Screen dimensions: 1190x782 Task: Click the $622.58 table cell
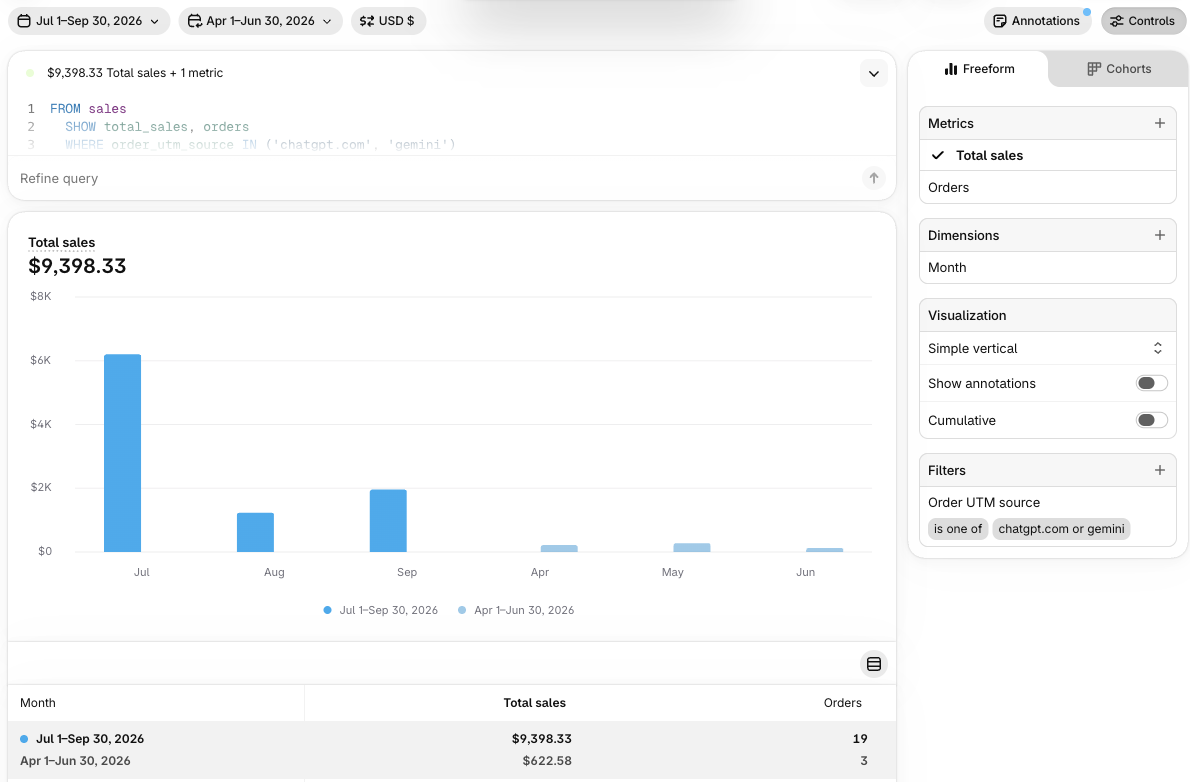[546, 761]
